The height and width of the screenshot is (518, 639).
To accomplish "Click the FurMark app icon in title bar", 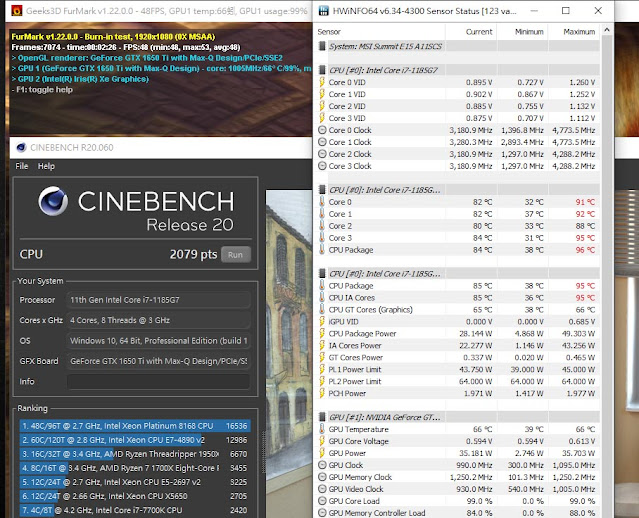I will tap(17, 11).
